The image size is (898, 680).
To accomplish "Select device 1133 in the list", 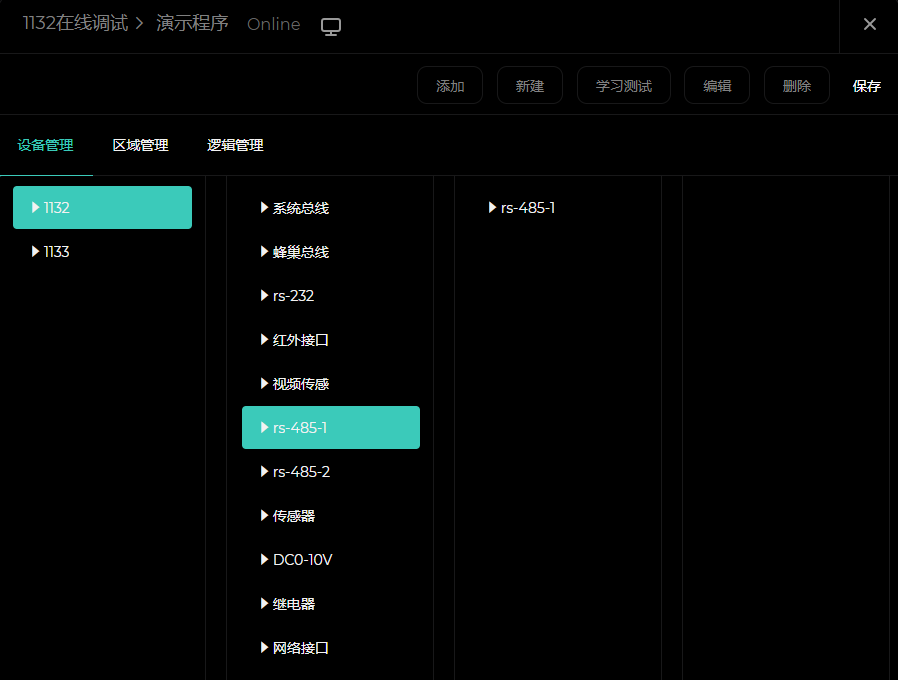I will (103, 251).
